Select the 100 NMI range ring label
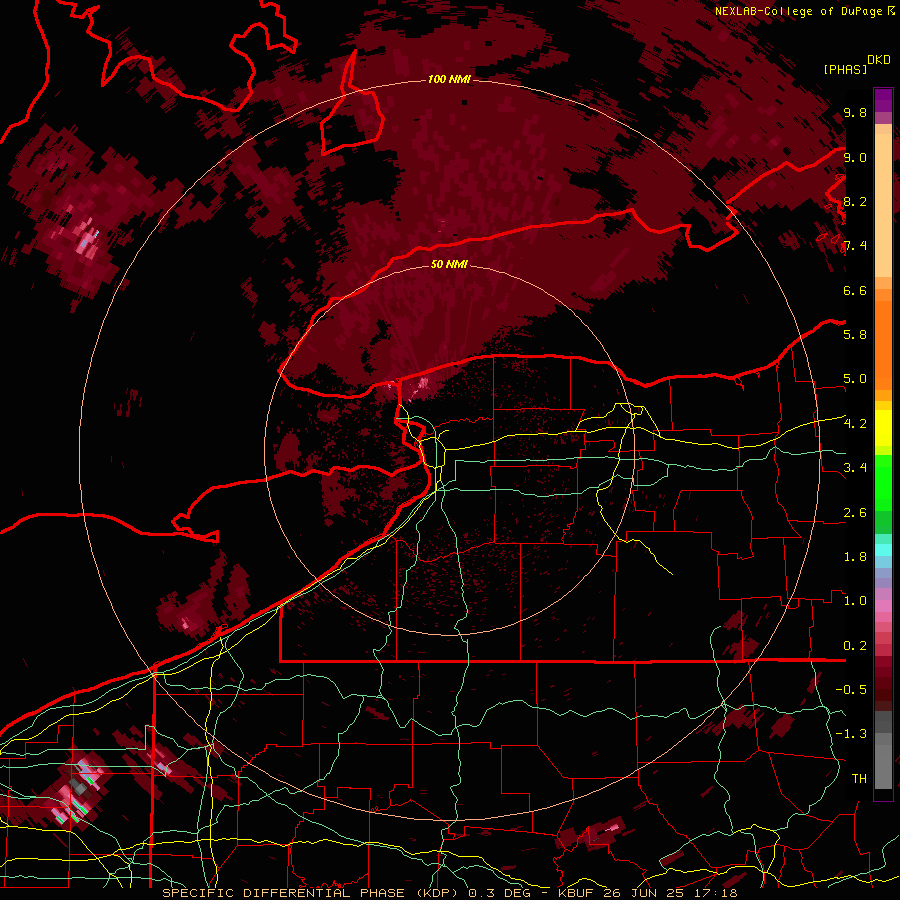 click(449, 79)
